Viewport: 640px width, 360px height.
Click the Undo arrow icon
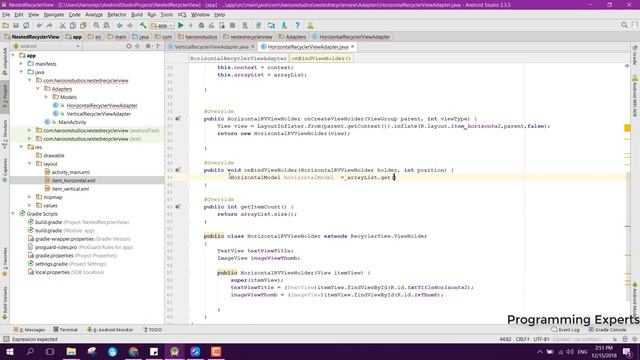tap(39, 25)
